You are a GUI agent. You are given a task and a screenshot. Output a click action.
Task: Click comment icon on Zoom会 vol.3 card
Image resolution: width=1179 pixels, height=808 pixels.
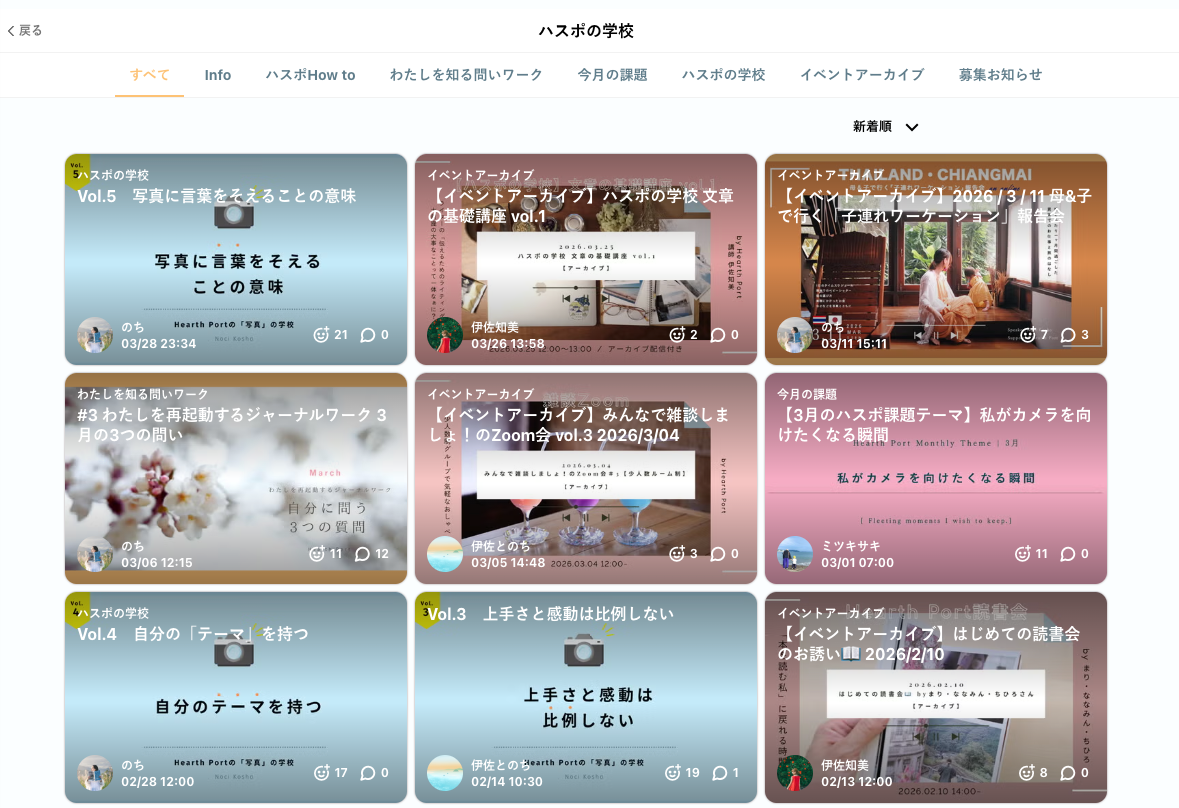[x=718, y=554]
